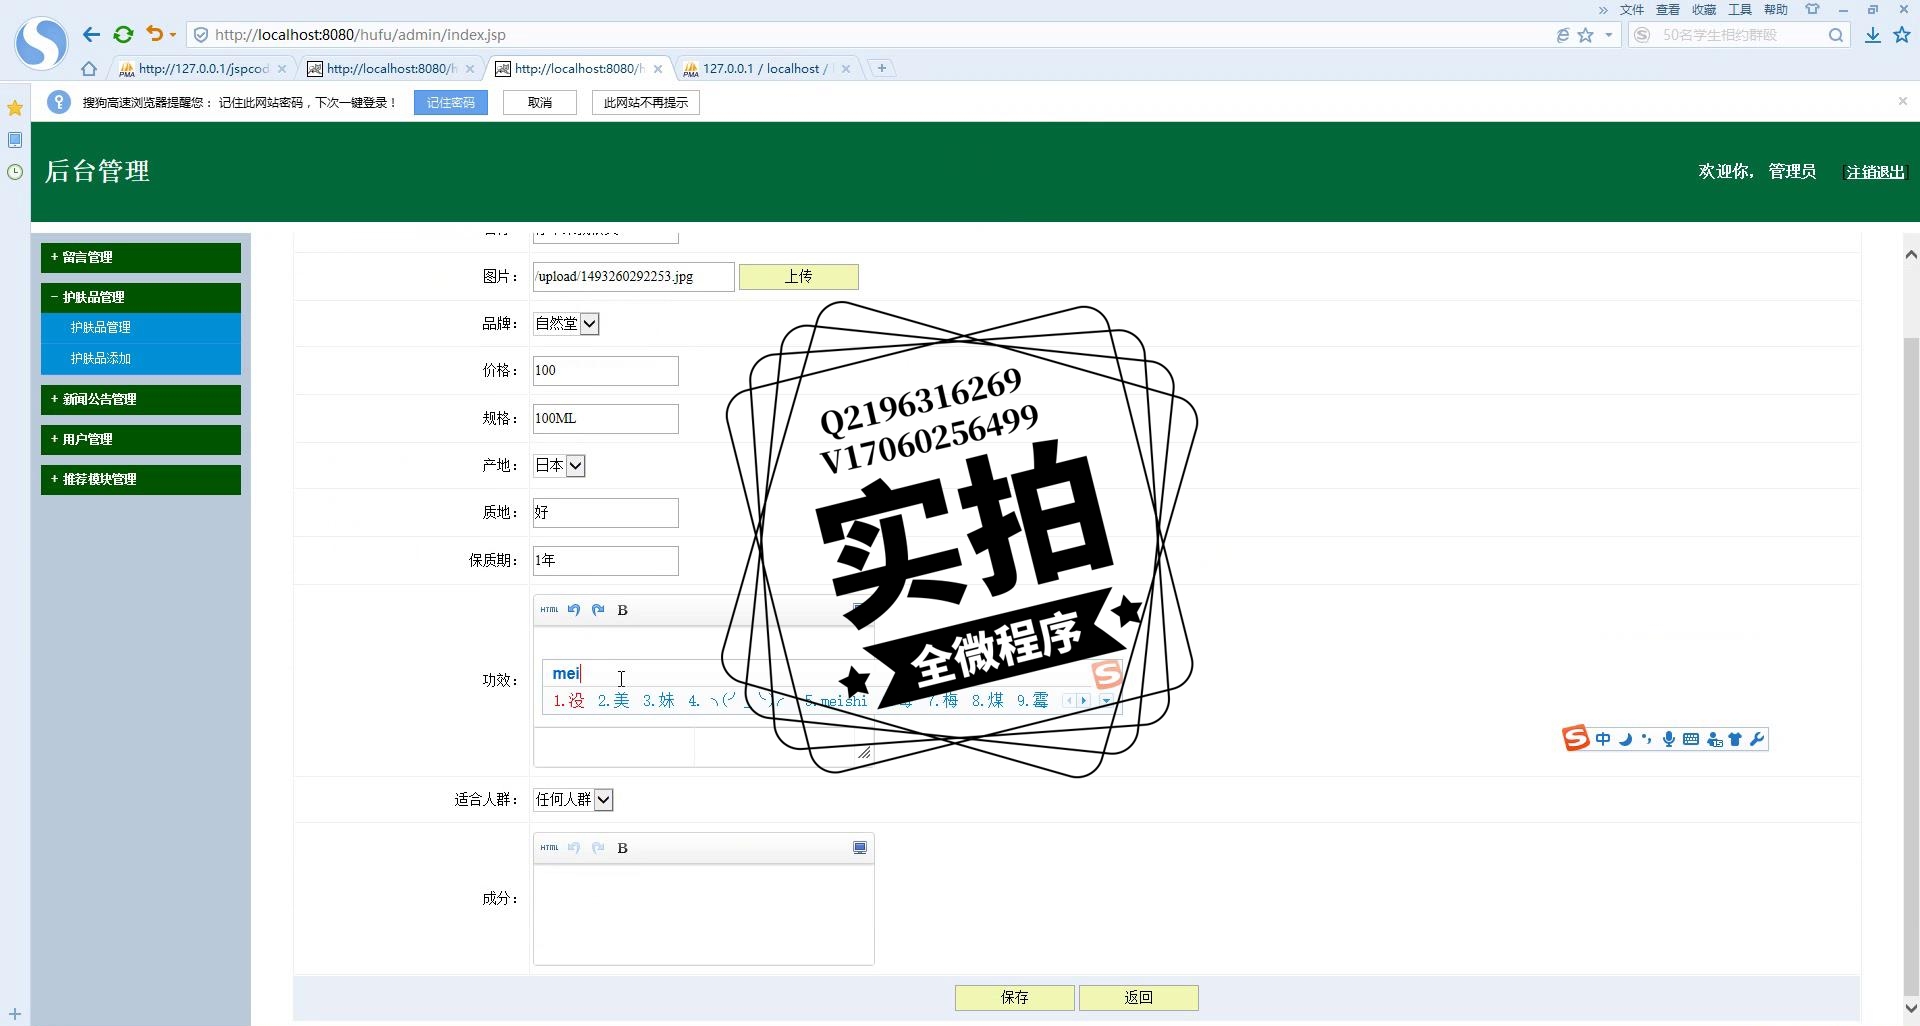This screenshot has height=1026, width=1920.
Task: Click the 此网站不再提示 button
Action: click(x=646, y=103)
